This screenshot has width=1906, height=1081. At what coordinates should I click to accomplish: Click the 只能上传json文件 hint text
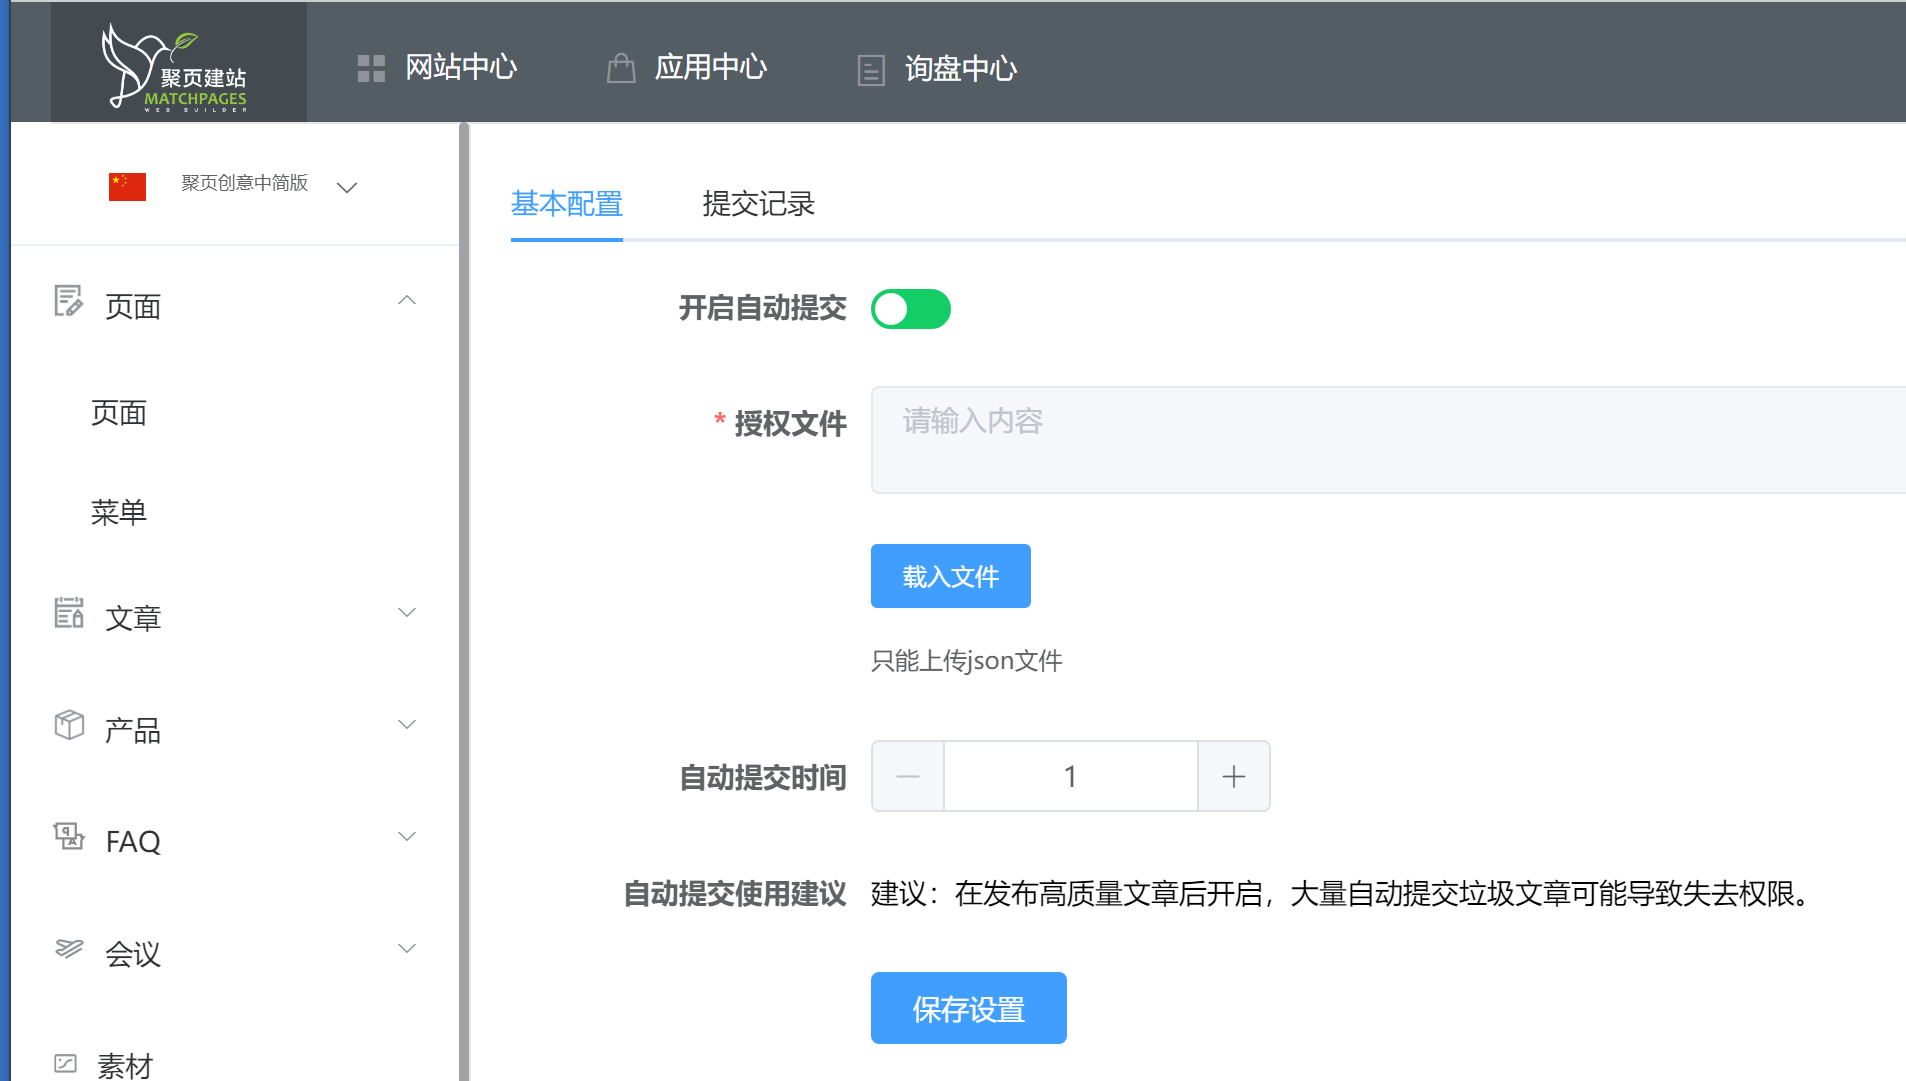coord(967,661)
